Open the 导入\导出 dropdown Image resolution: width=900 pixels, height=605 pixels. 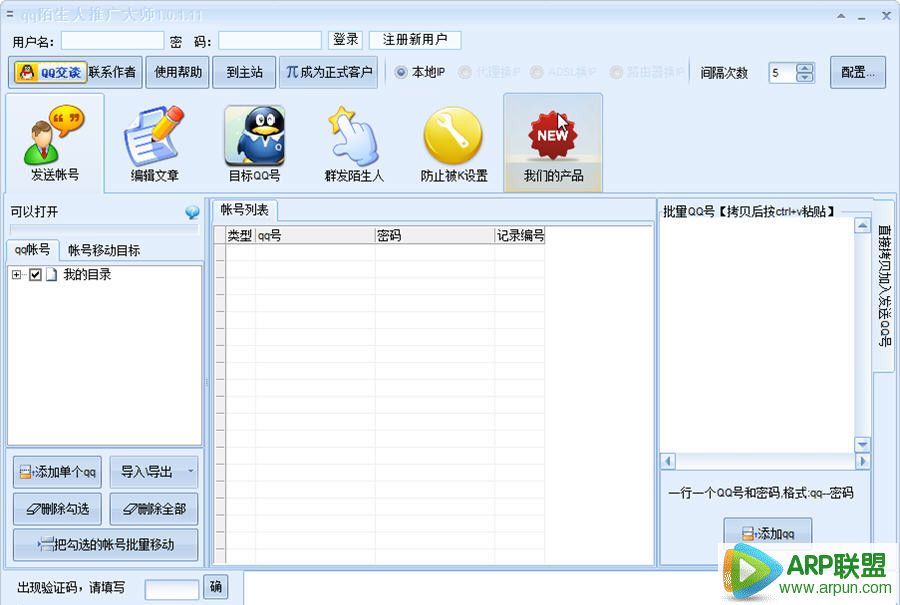[x=154, y=472]
